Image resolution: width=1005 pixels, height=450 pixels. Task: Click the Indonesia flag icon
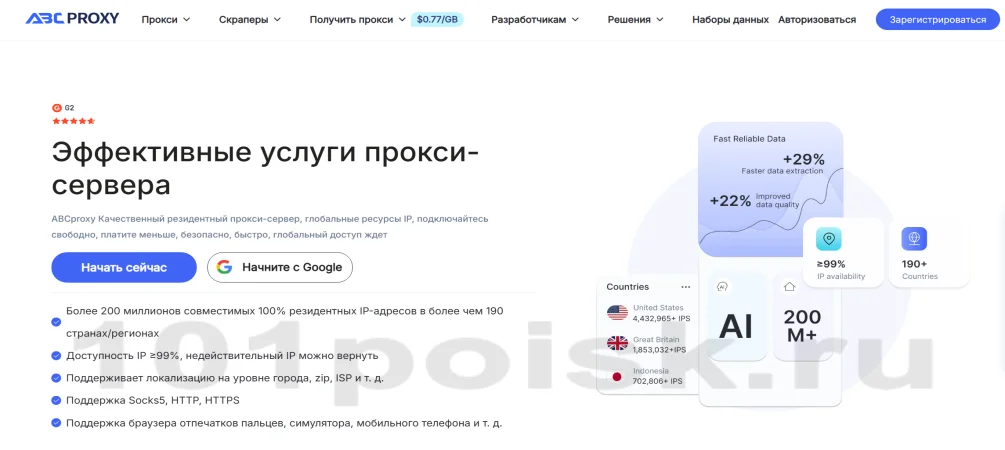coord(617,376)
